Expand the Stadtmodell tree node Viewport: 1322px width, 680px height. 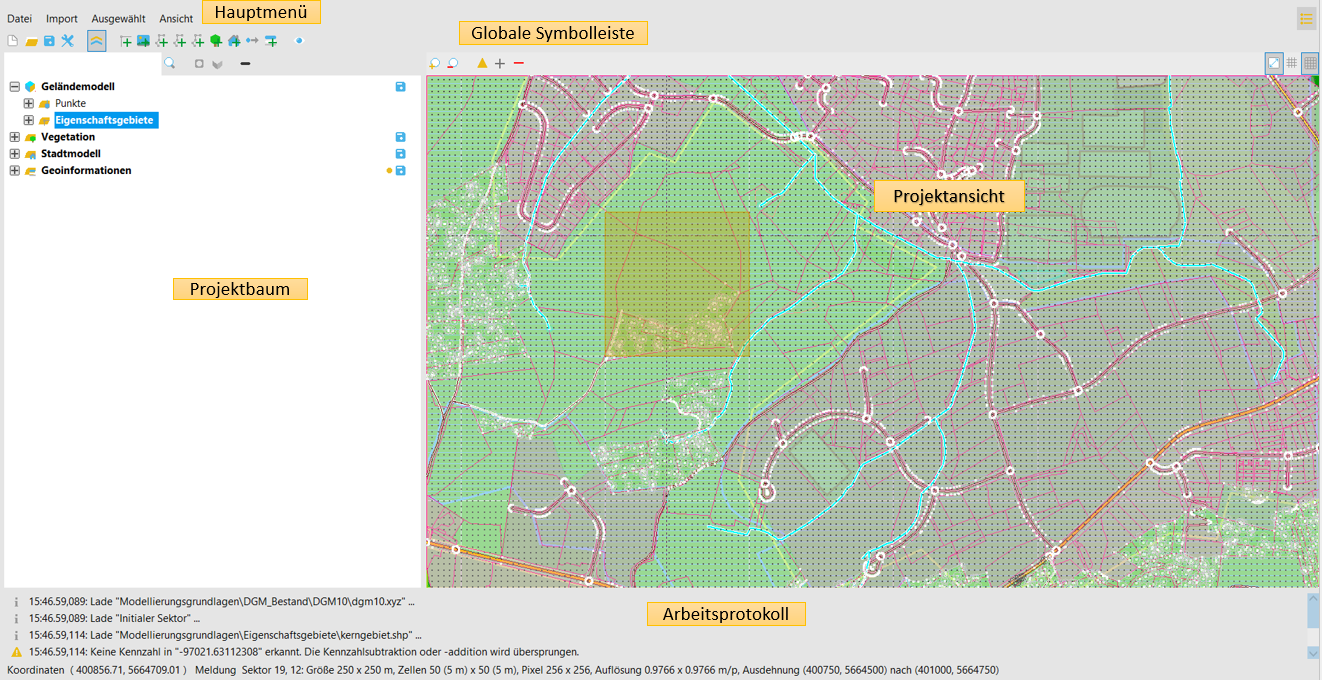[x=15, y=154]
